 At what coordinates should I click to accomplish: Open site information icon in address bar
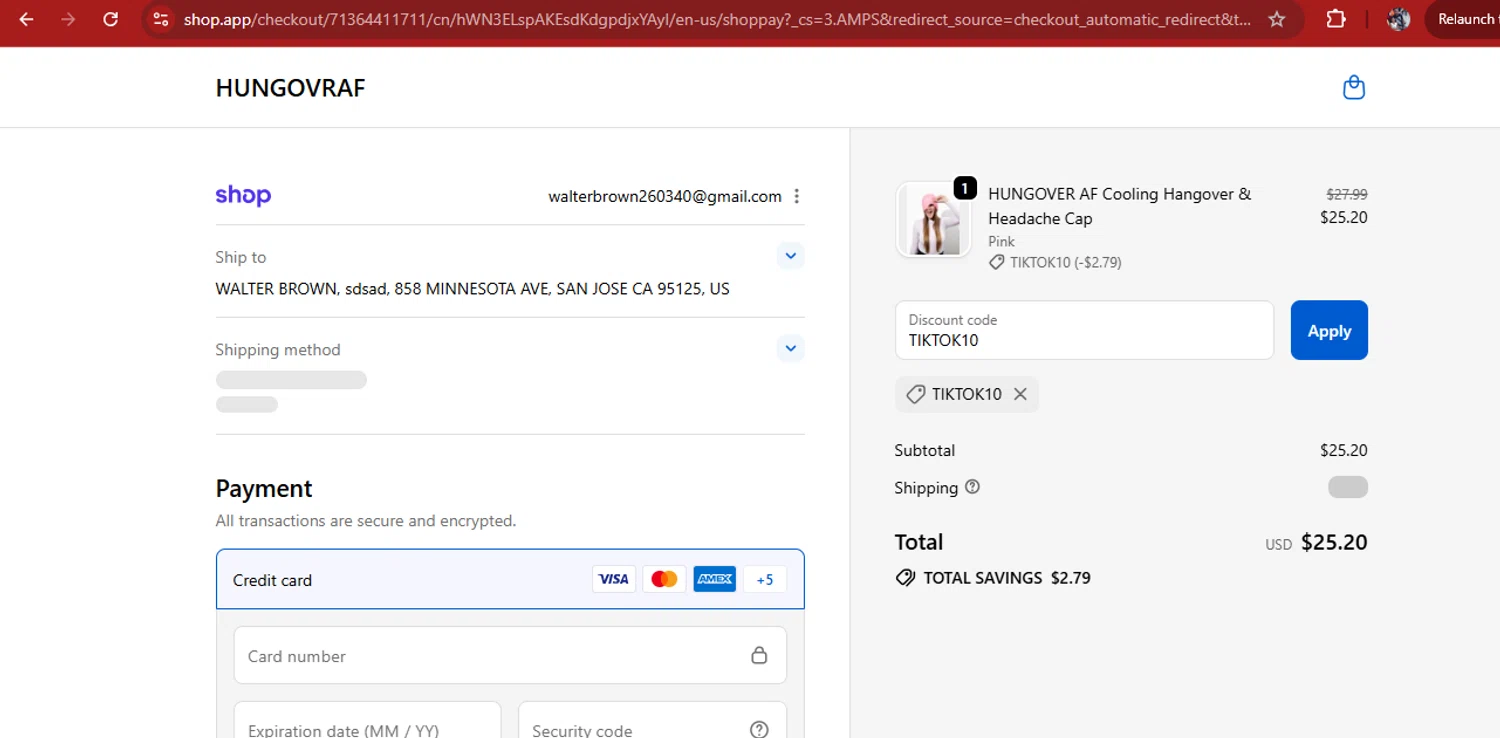[x=161, y=19]
